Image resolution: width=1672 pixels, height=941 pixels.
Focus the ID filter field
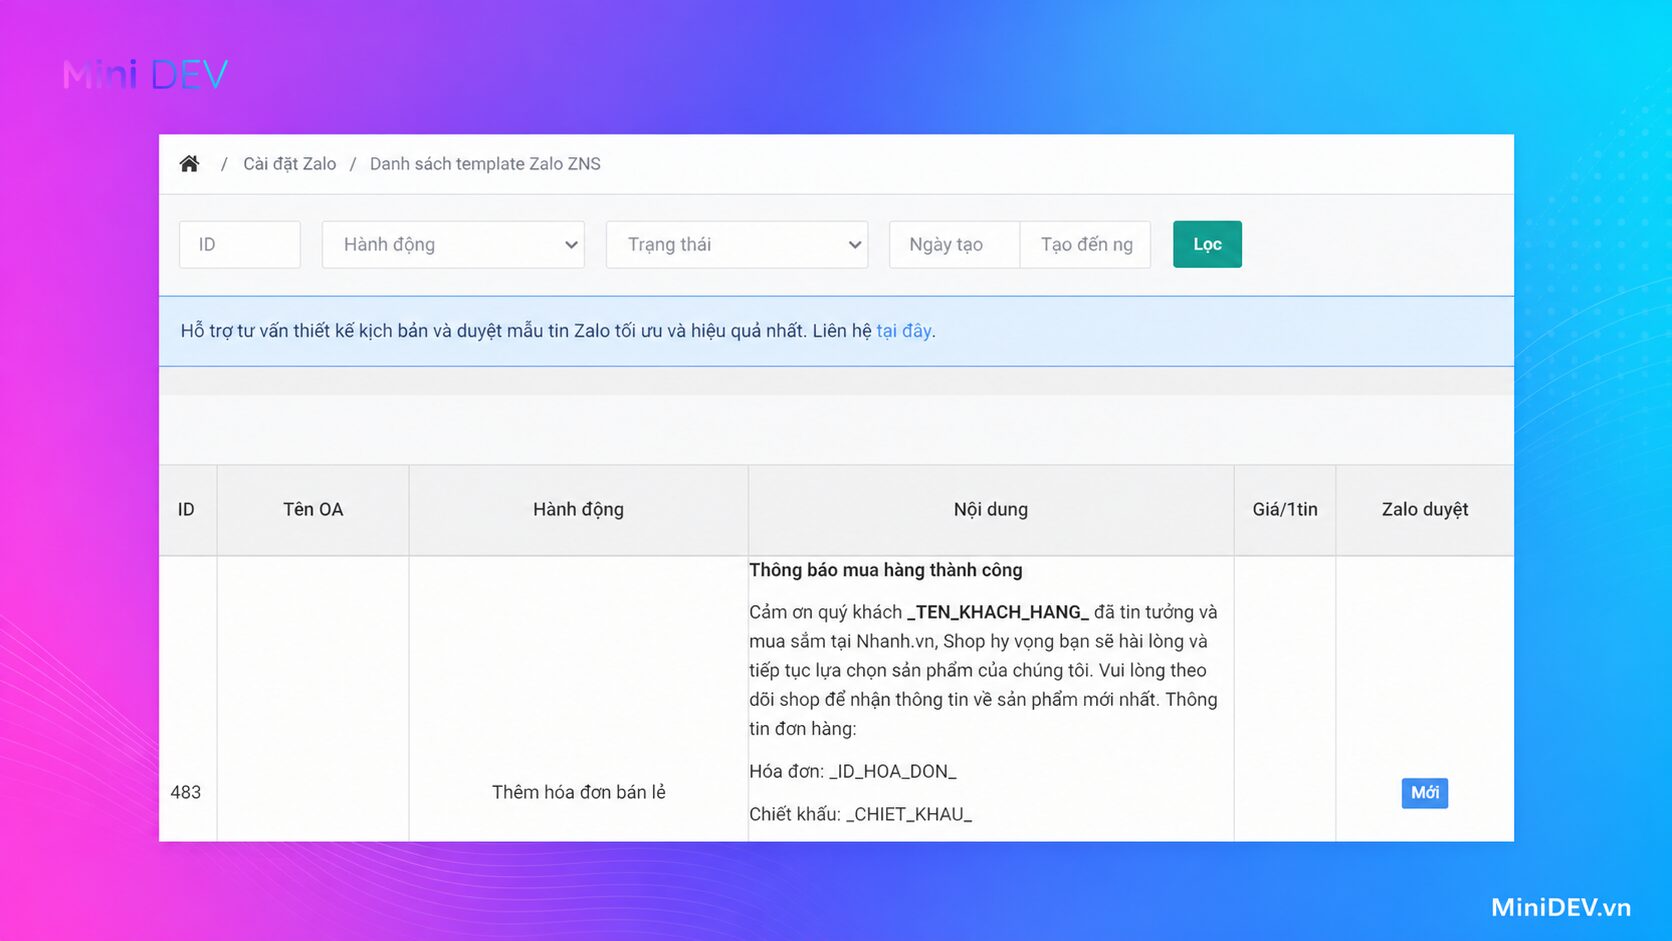(x=240, y=244)
